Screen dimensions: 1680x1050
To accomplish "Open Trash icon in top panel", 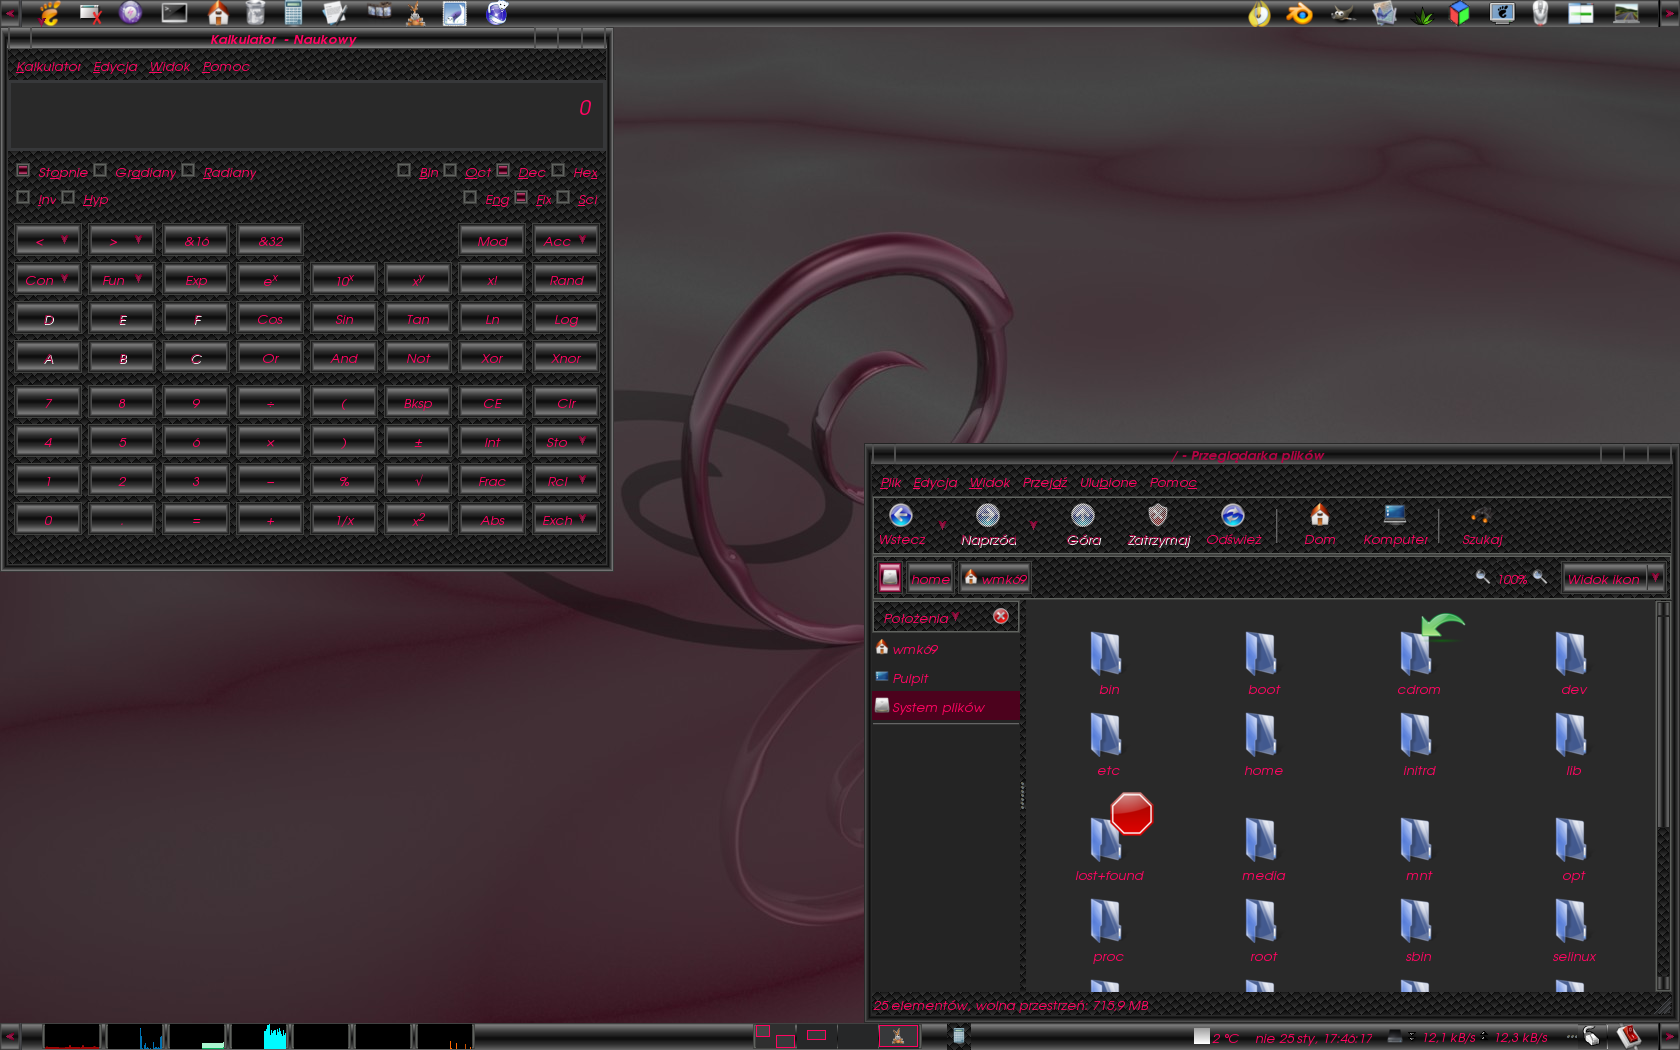I will tap(255, 13).
